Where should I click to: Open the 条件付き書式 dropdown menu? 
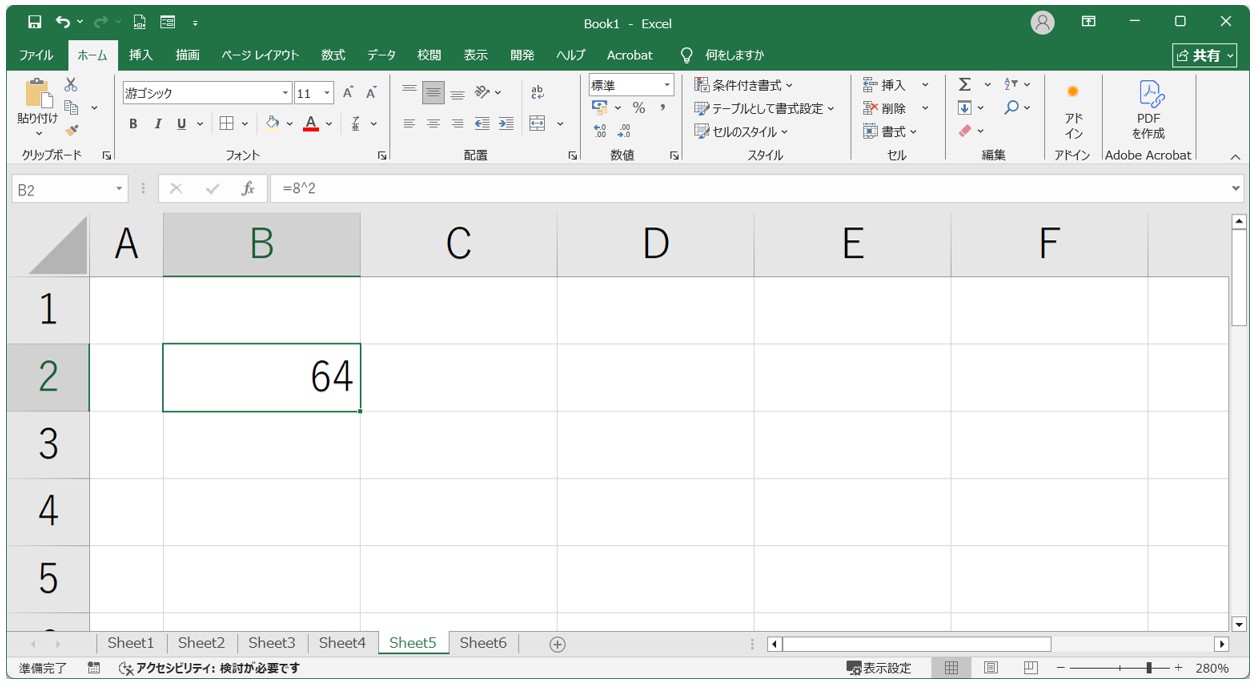coord(743,85)
